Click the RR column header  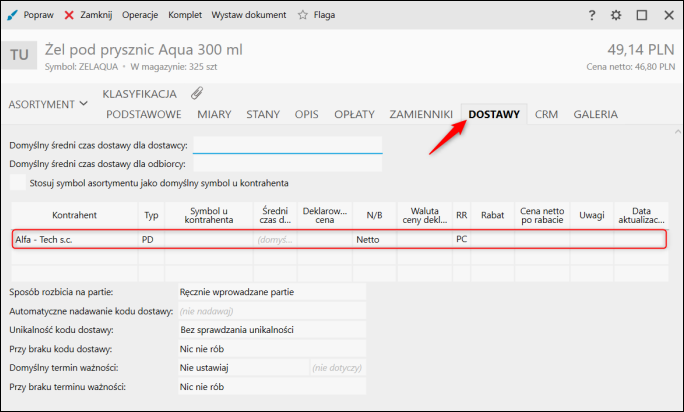462,215
